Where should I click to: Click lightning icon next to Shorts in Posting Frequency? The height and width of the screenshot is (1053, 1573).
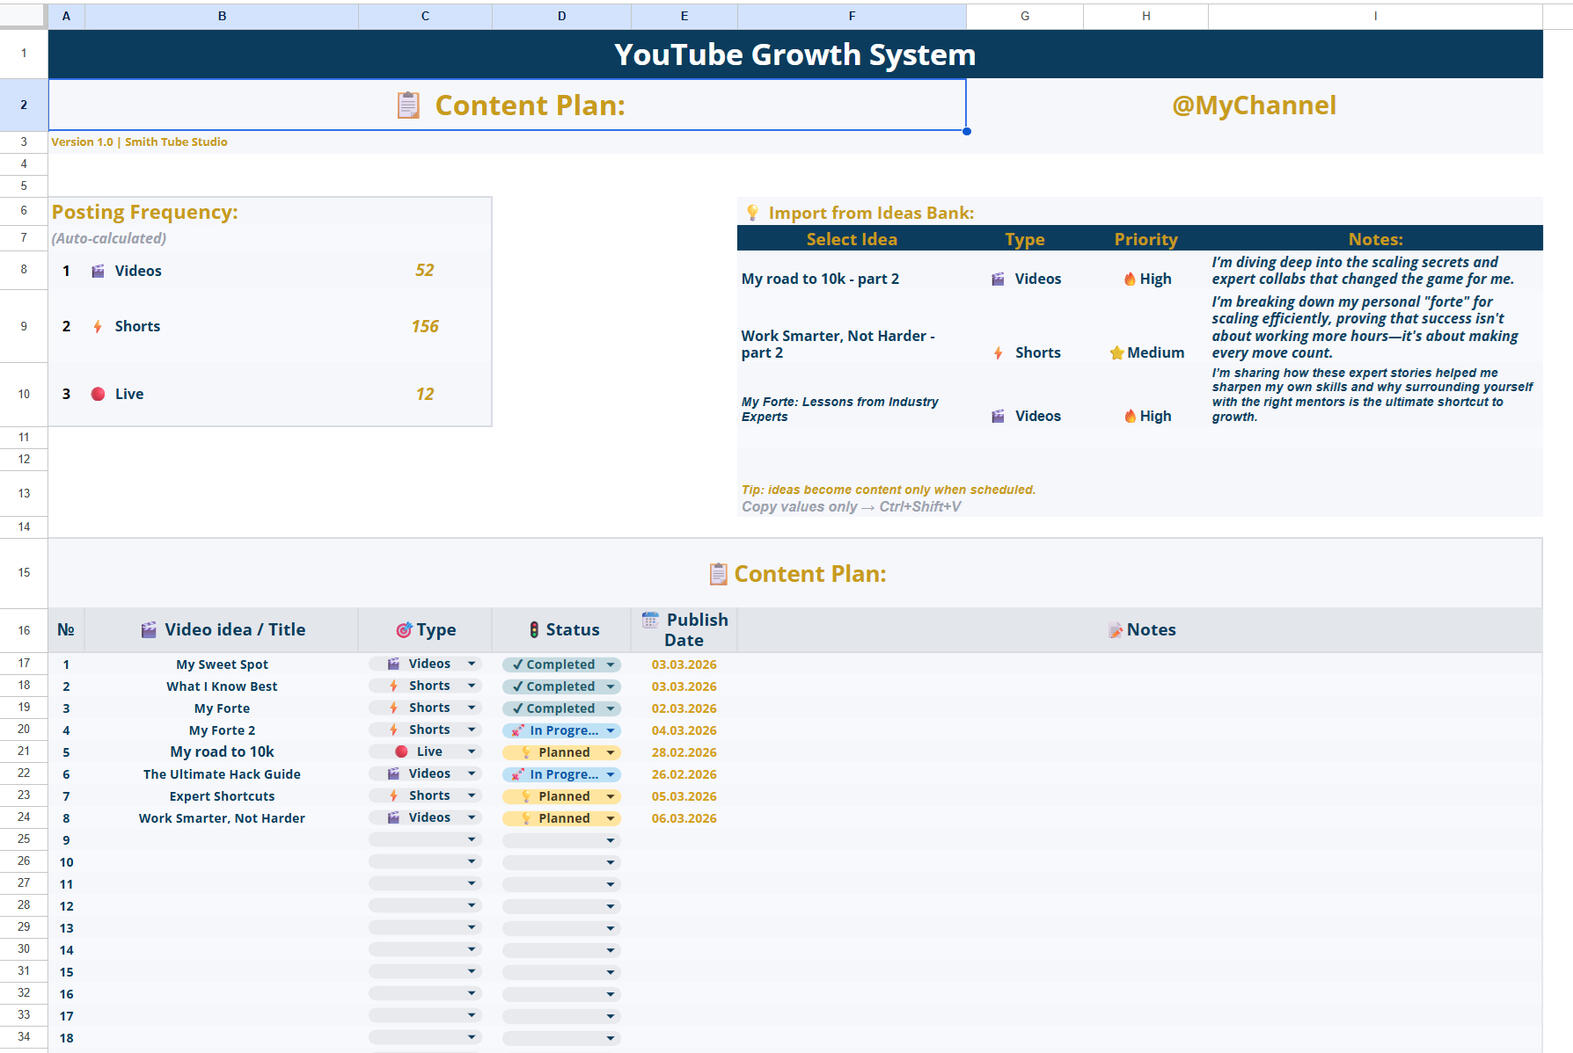point(98,327)
